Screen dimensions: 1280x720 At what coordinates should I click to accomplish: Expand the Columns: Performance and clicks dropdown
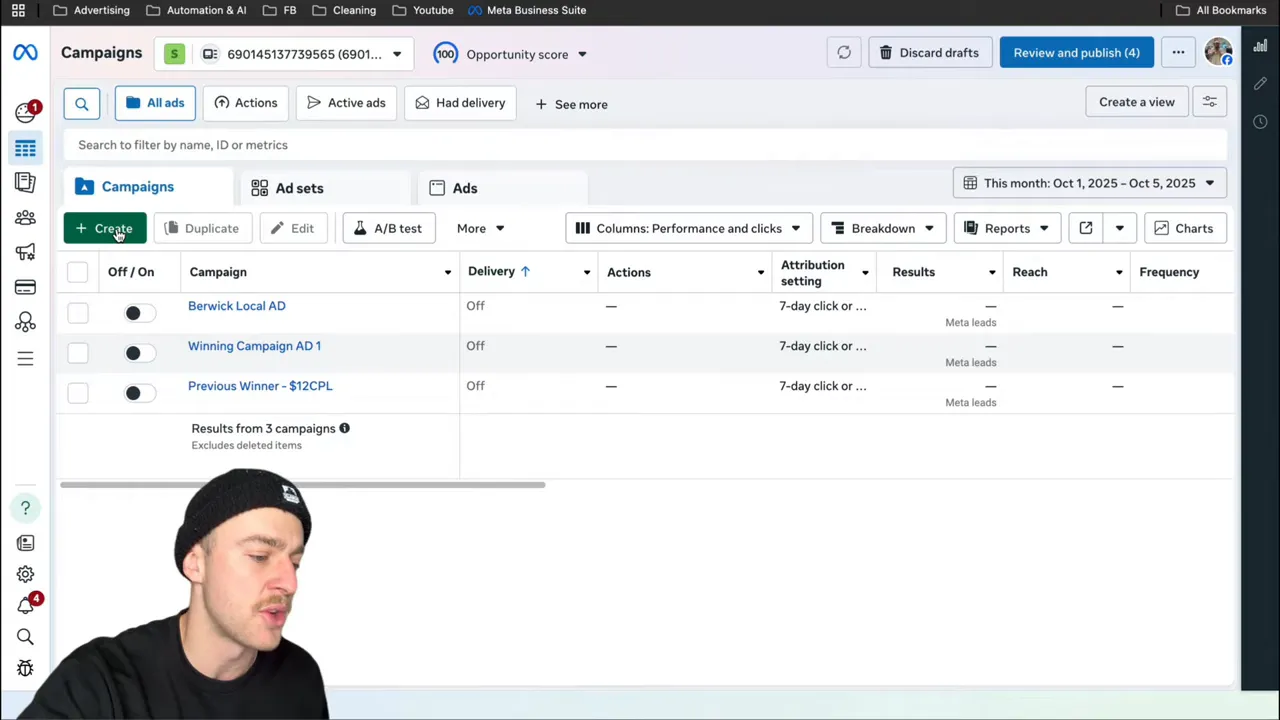[688, 228]
